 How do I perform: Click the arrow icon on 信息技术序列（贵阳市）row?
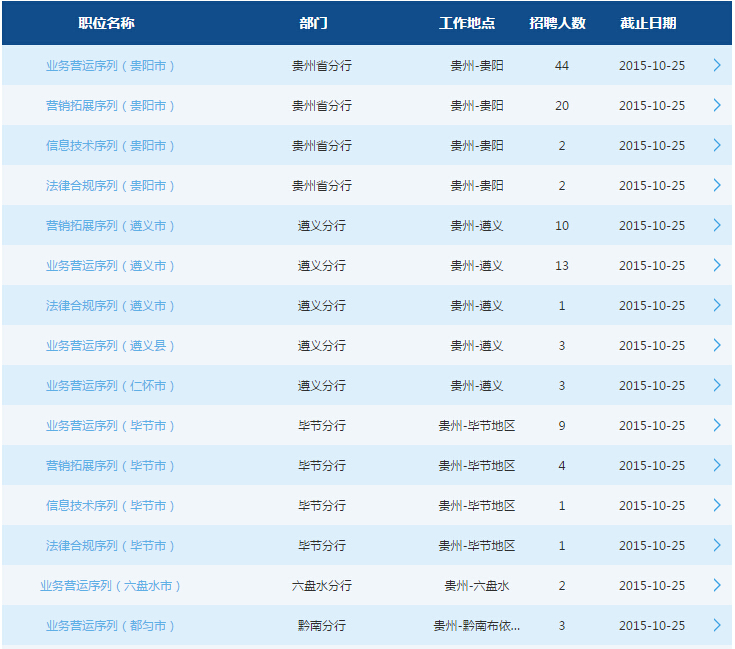716,145
